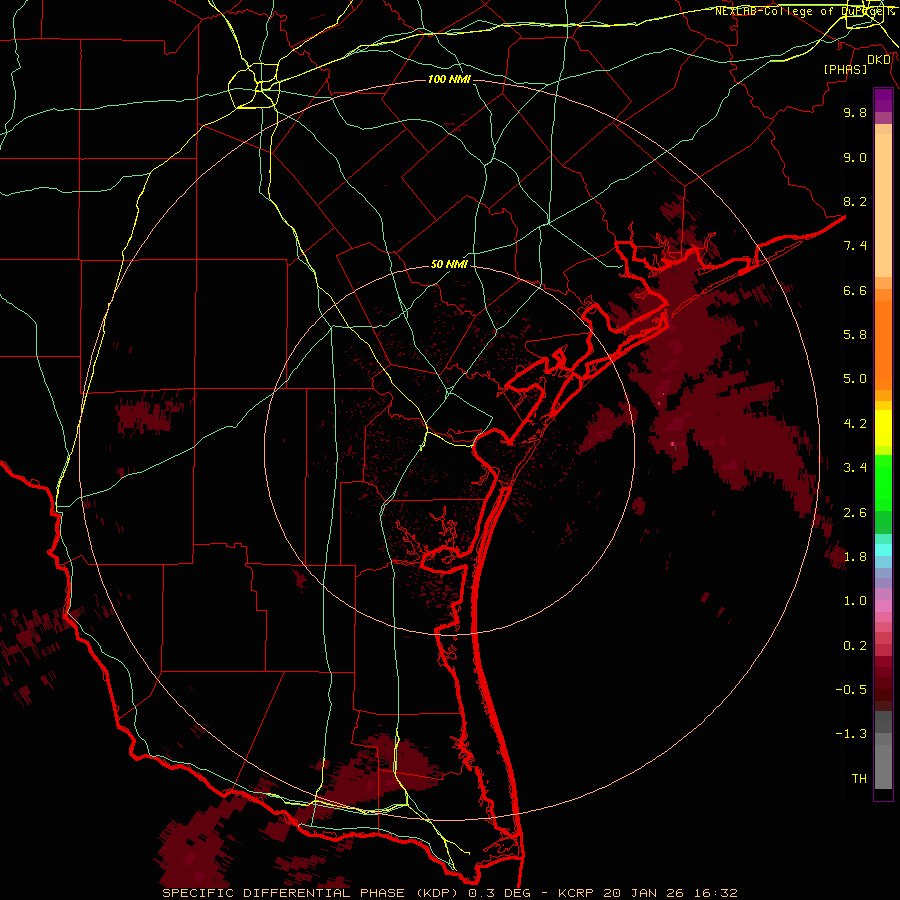Click the 2.6 legend value
This screenshot has height=900, width=900.
pyautogui.click(x=855, y=513)
